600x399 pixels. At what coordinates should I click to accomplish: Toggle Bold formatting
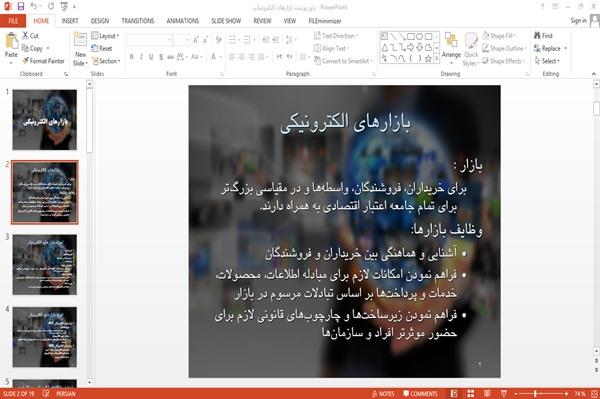click(x=131, y=57)
